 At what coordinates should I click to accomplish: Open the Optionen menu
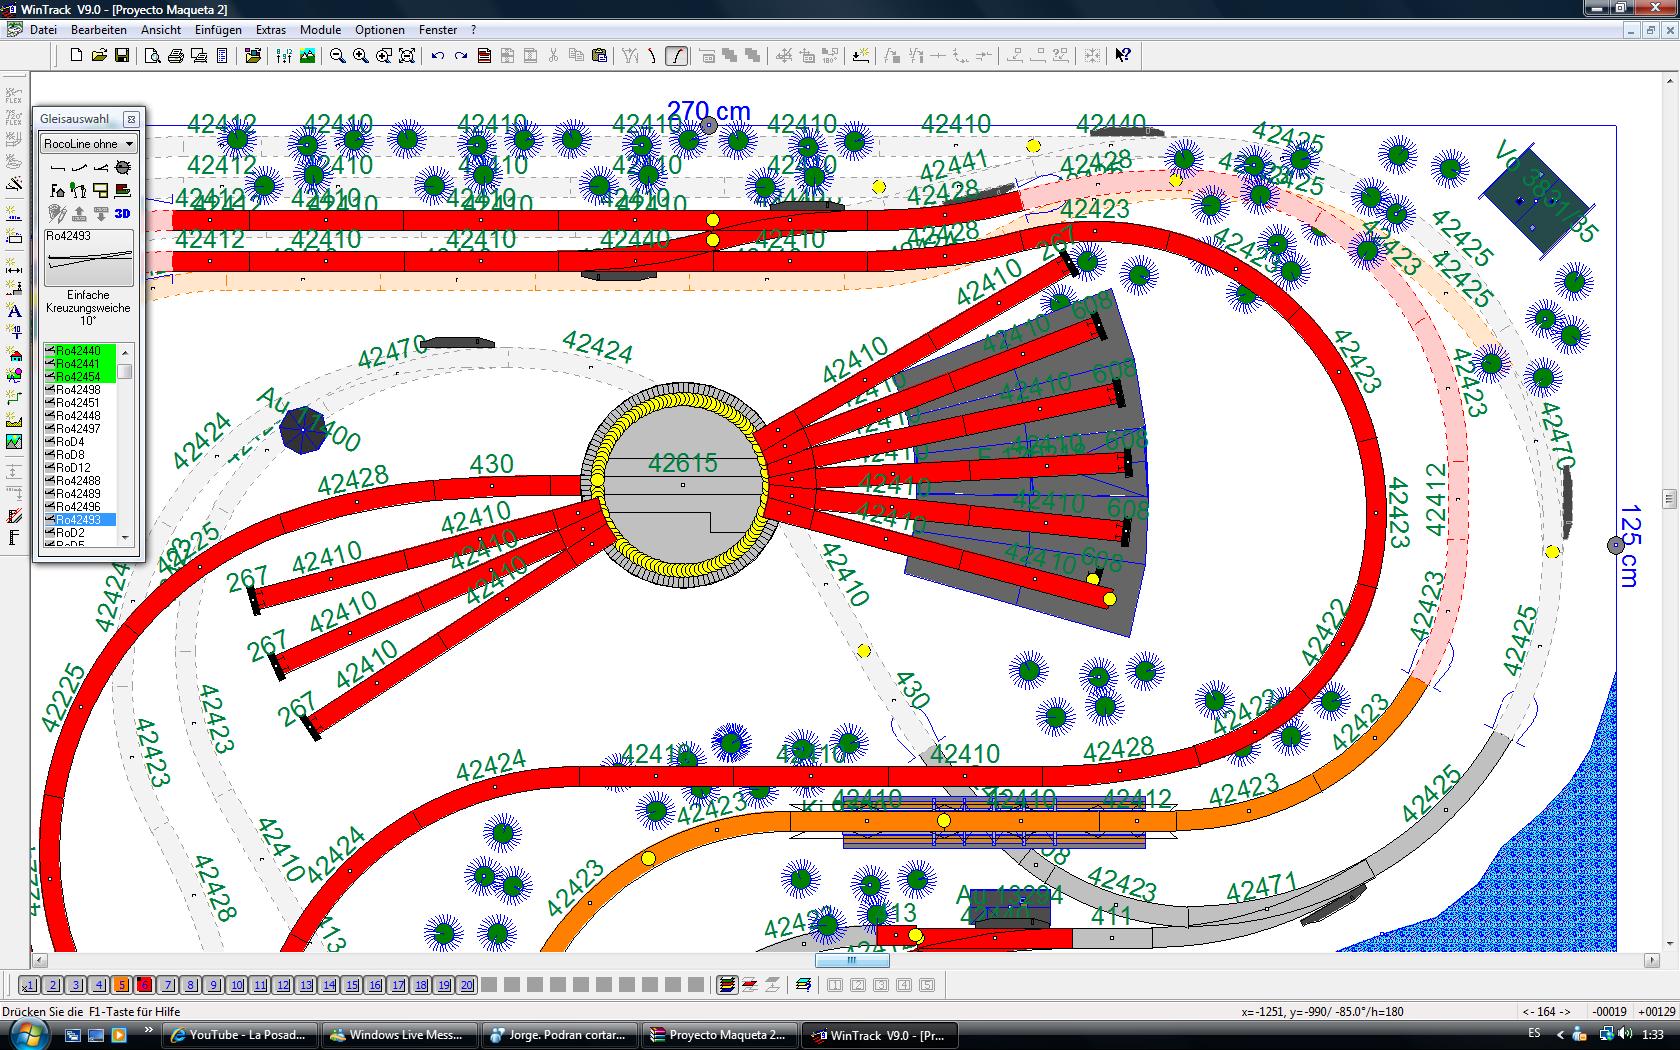pyautogui.click(x=380, y=30)
